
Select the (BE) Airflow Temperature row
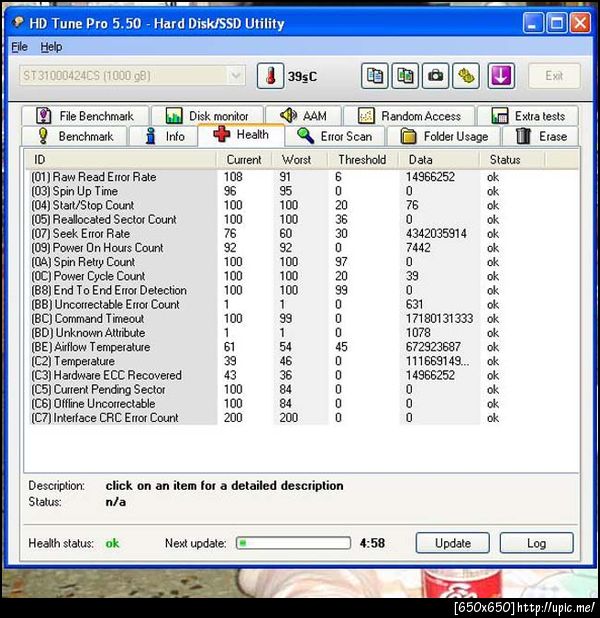pyautogui.click(x=302, y=347)
